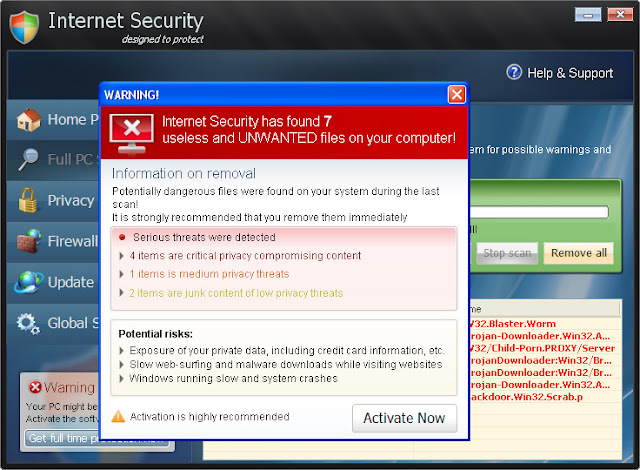Click the Activate Now button

tap(404, 418)
